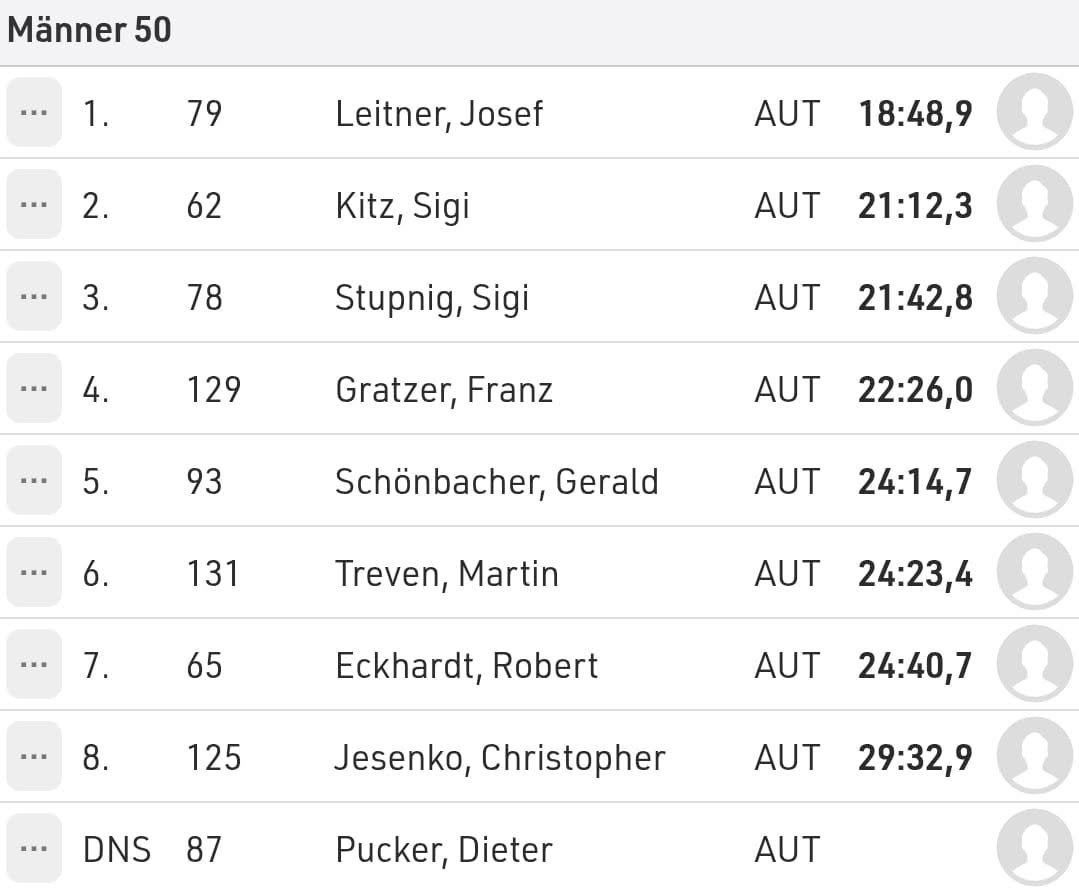
Task: Select the name Jesenko, Christopher
Action: [500, 758]
